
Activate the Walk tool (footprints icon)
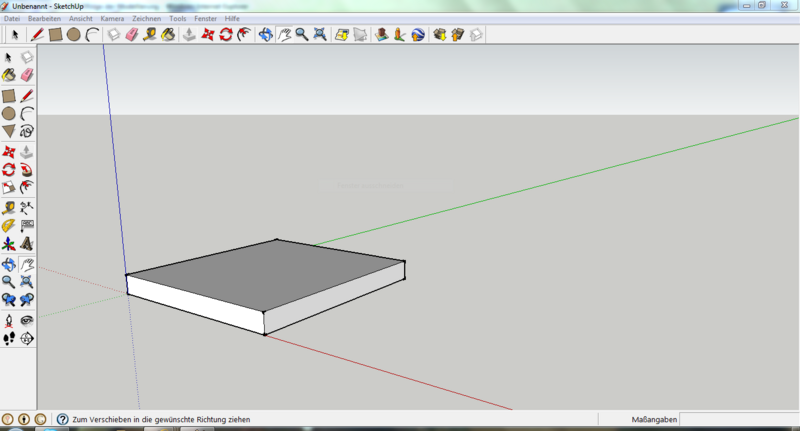[9, 339]
